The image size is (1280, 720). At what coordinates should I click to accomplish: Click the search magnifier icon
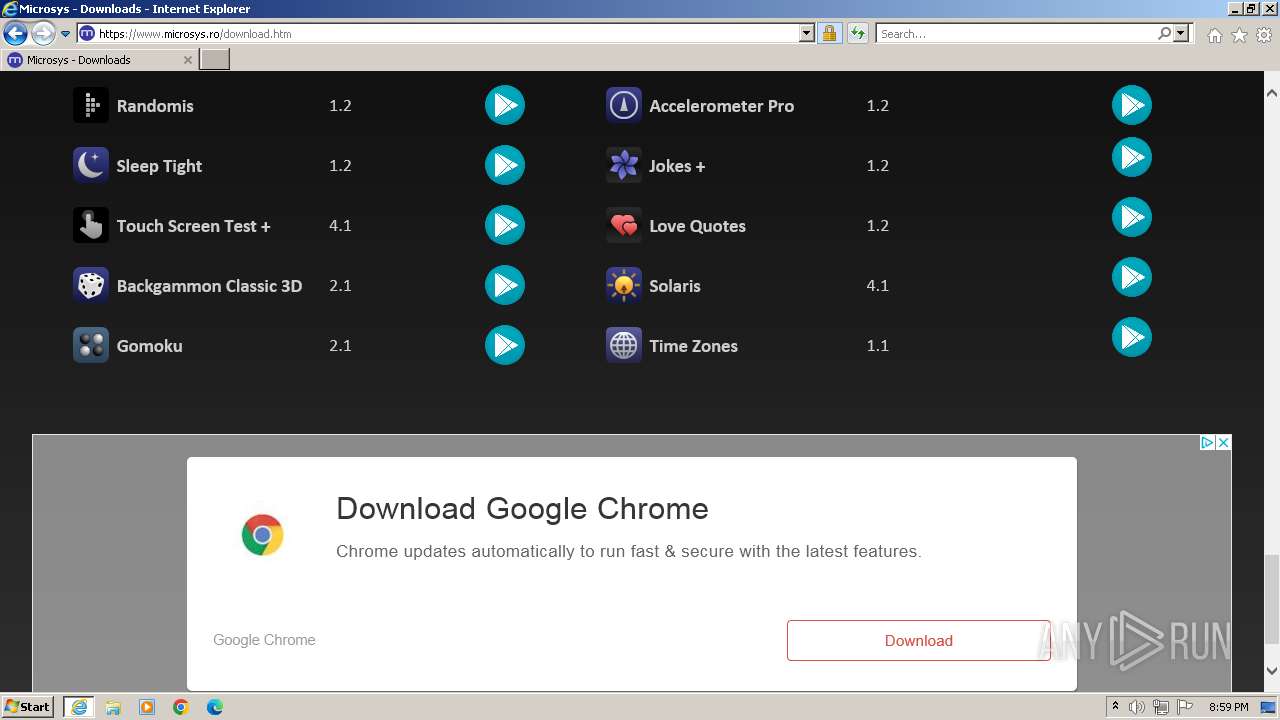[1164, 33]
